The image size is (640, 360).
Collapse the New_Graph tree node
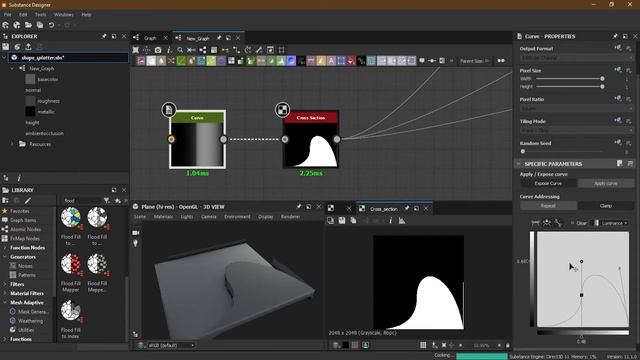[x=12, y=69]
